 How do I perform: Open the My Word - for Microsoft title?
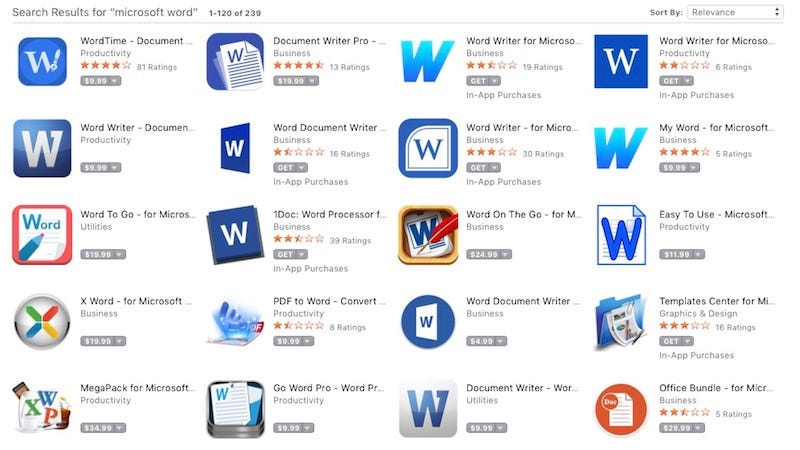point(716,128)
